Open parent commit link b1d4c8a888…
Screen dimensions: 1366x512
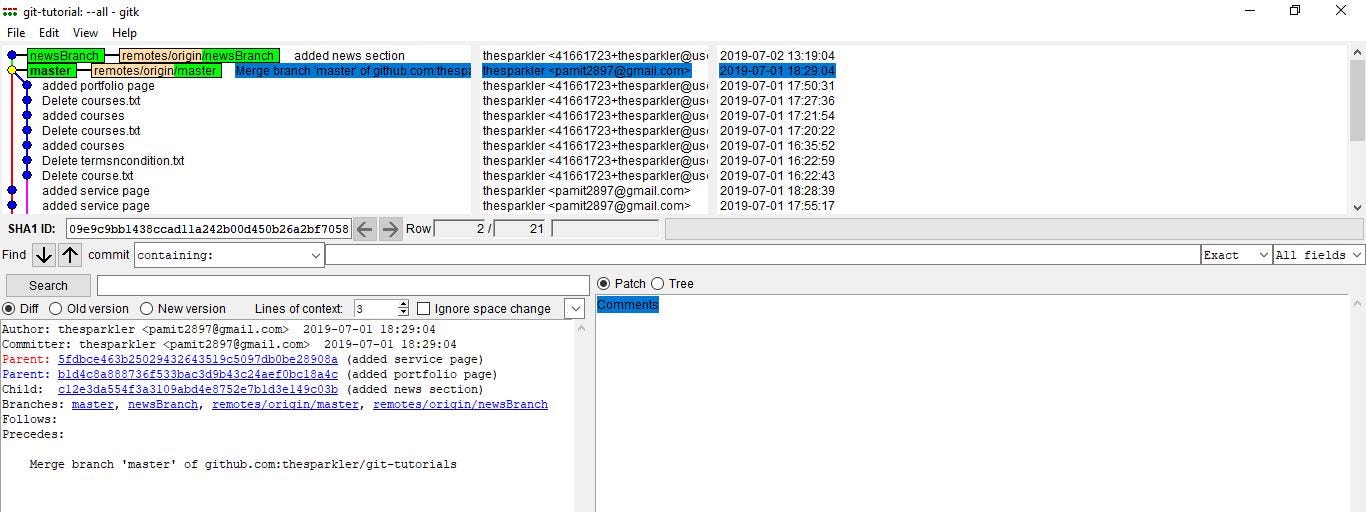pos(198,374)
